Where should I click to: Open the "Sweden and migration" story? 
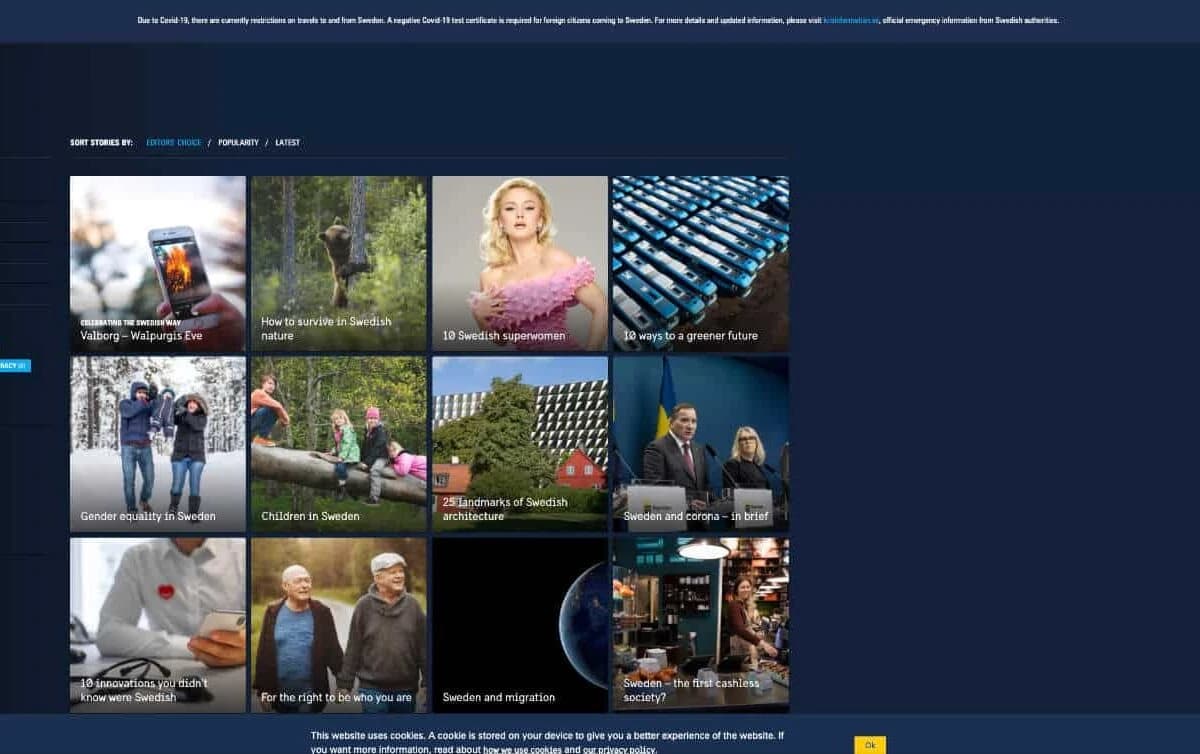pyautogui.click(x=519, y=624)
